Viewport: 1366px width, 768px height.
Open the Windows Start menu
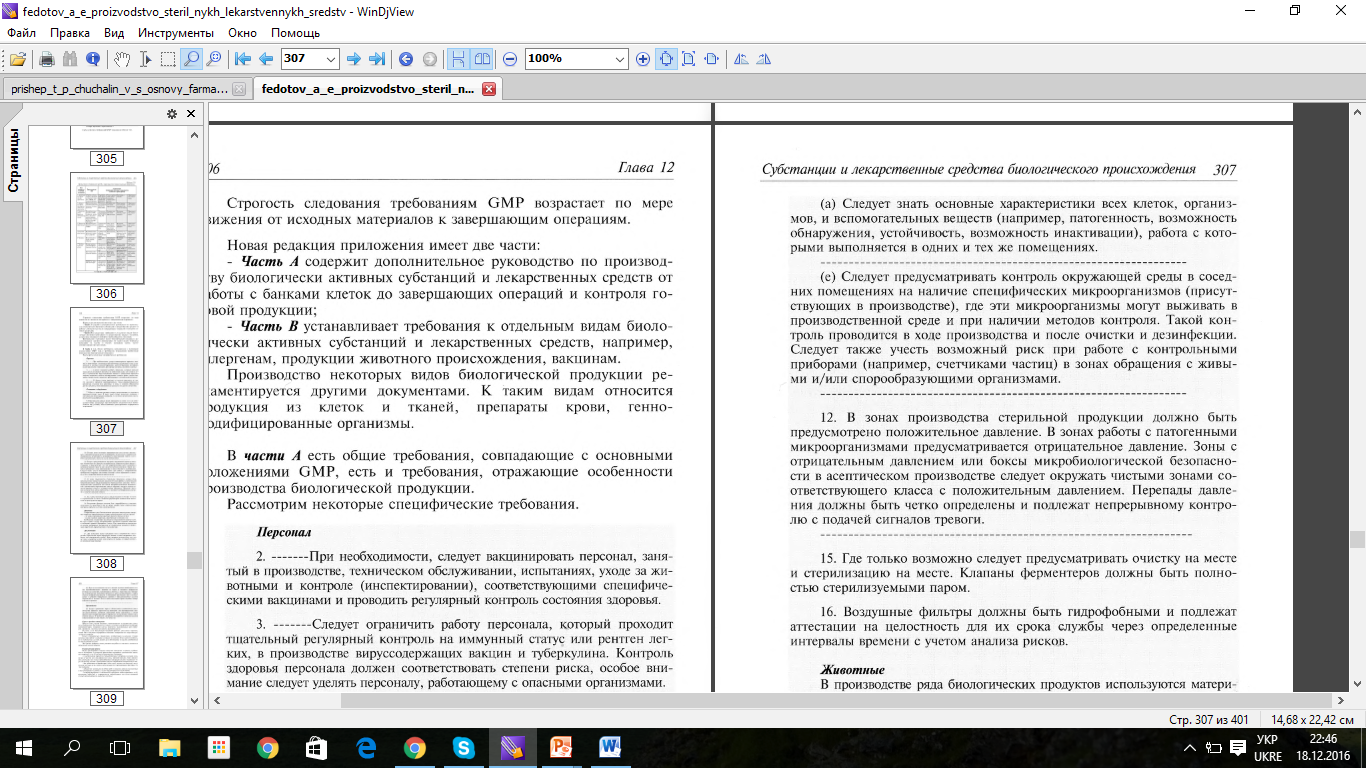click(x=23, y=747)
